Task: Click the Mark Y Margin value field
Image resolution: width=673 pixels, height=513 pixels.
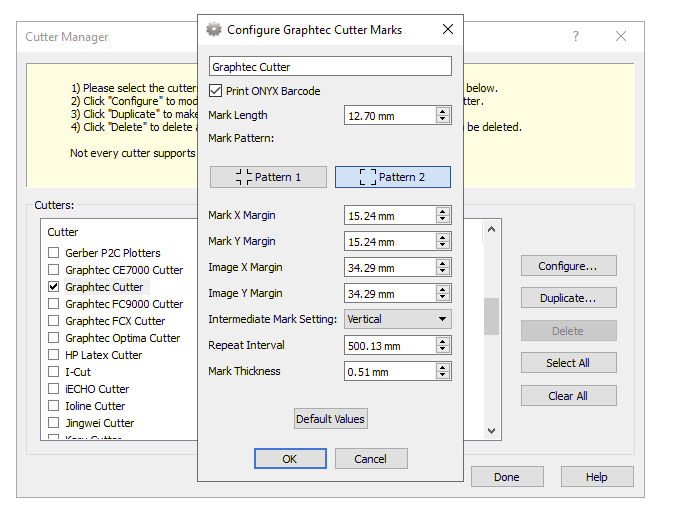Action: (390, 242)
